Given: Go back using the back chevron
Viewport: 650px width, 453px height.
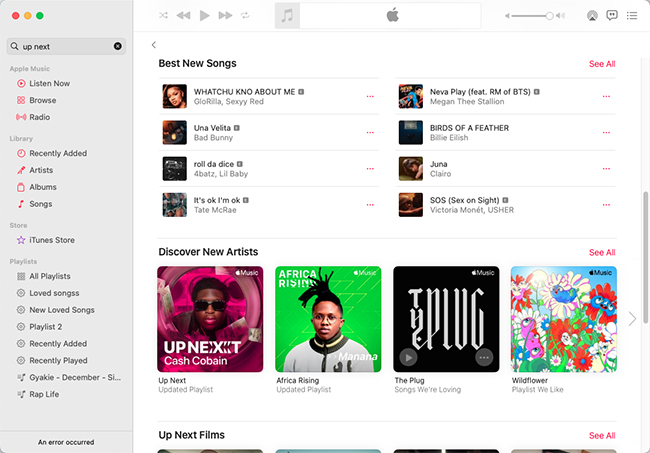Looking at the screenshot, I should click(x=154, y=45).
